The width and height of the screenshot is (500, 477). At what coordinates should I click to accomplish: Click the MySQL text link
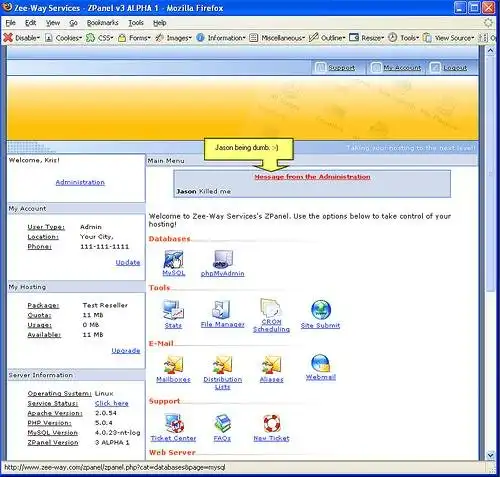(x=174, y=273)
